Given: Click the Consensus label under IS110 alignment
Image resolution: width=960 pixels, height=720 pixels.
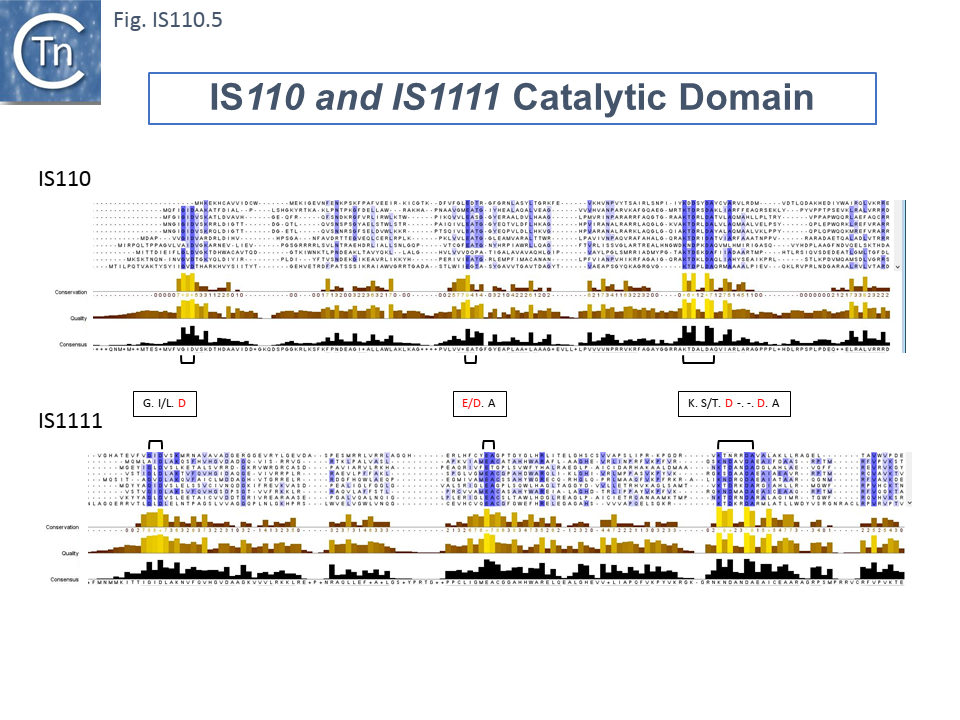Looking at the screenshot, I should [x=72, y=344].
